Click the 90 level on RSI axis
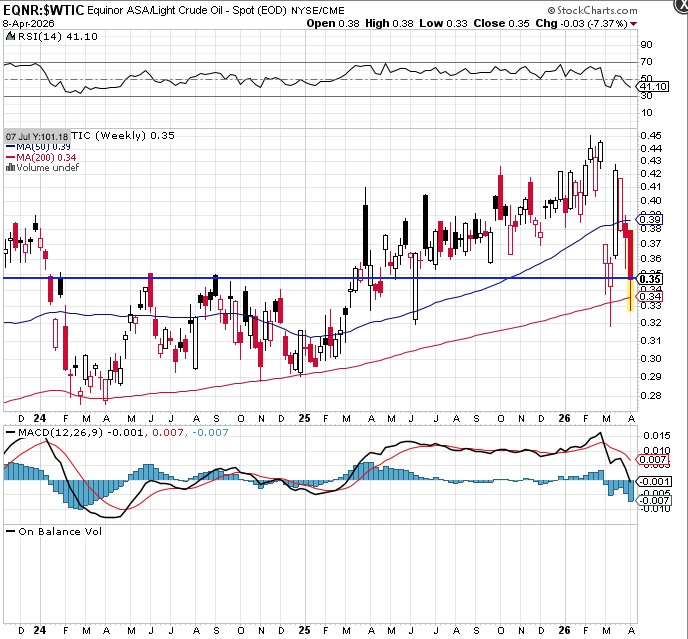This screenshot has height=639, width=688. click(646, 45)
